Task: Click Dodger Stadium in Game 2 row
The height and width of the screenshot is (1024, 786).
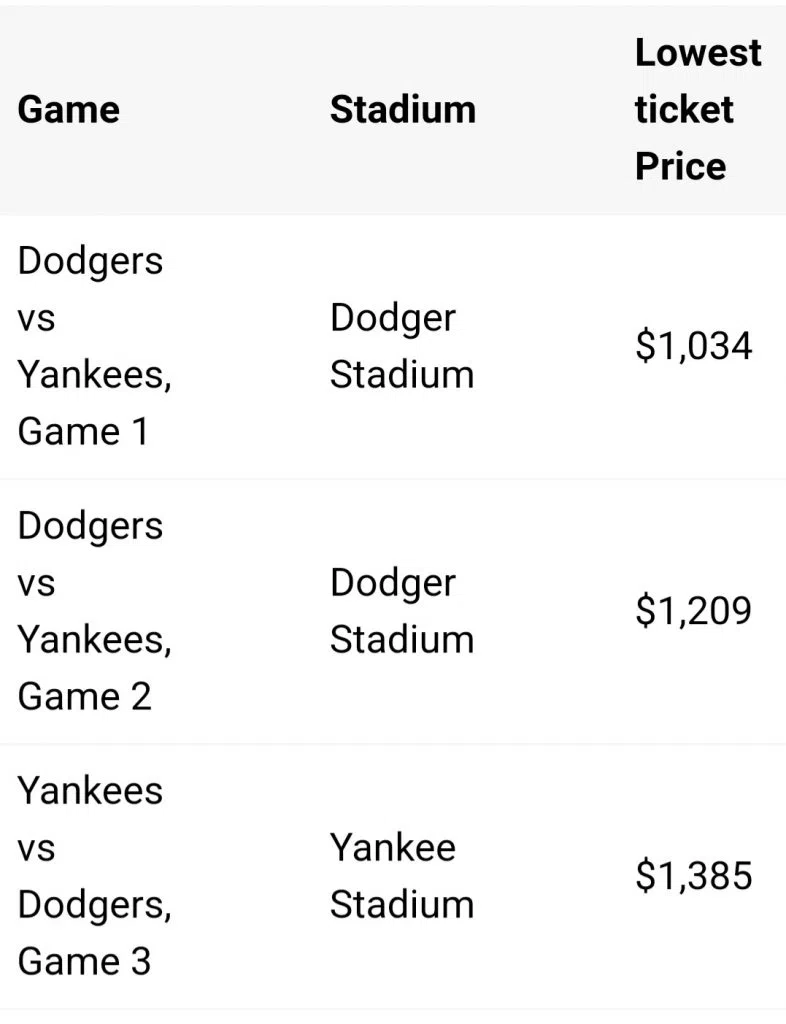Action: (401, 611)
